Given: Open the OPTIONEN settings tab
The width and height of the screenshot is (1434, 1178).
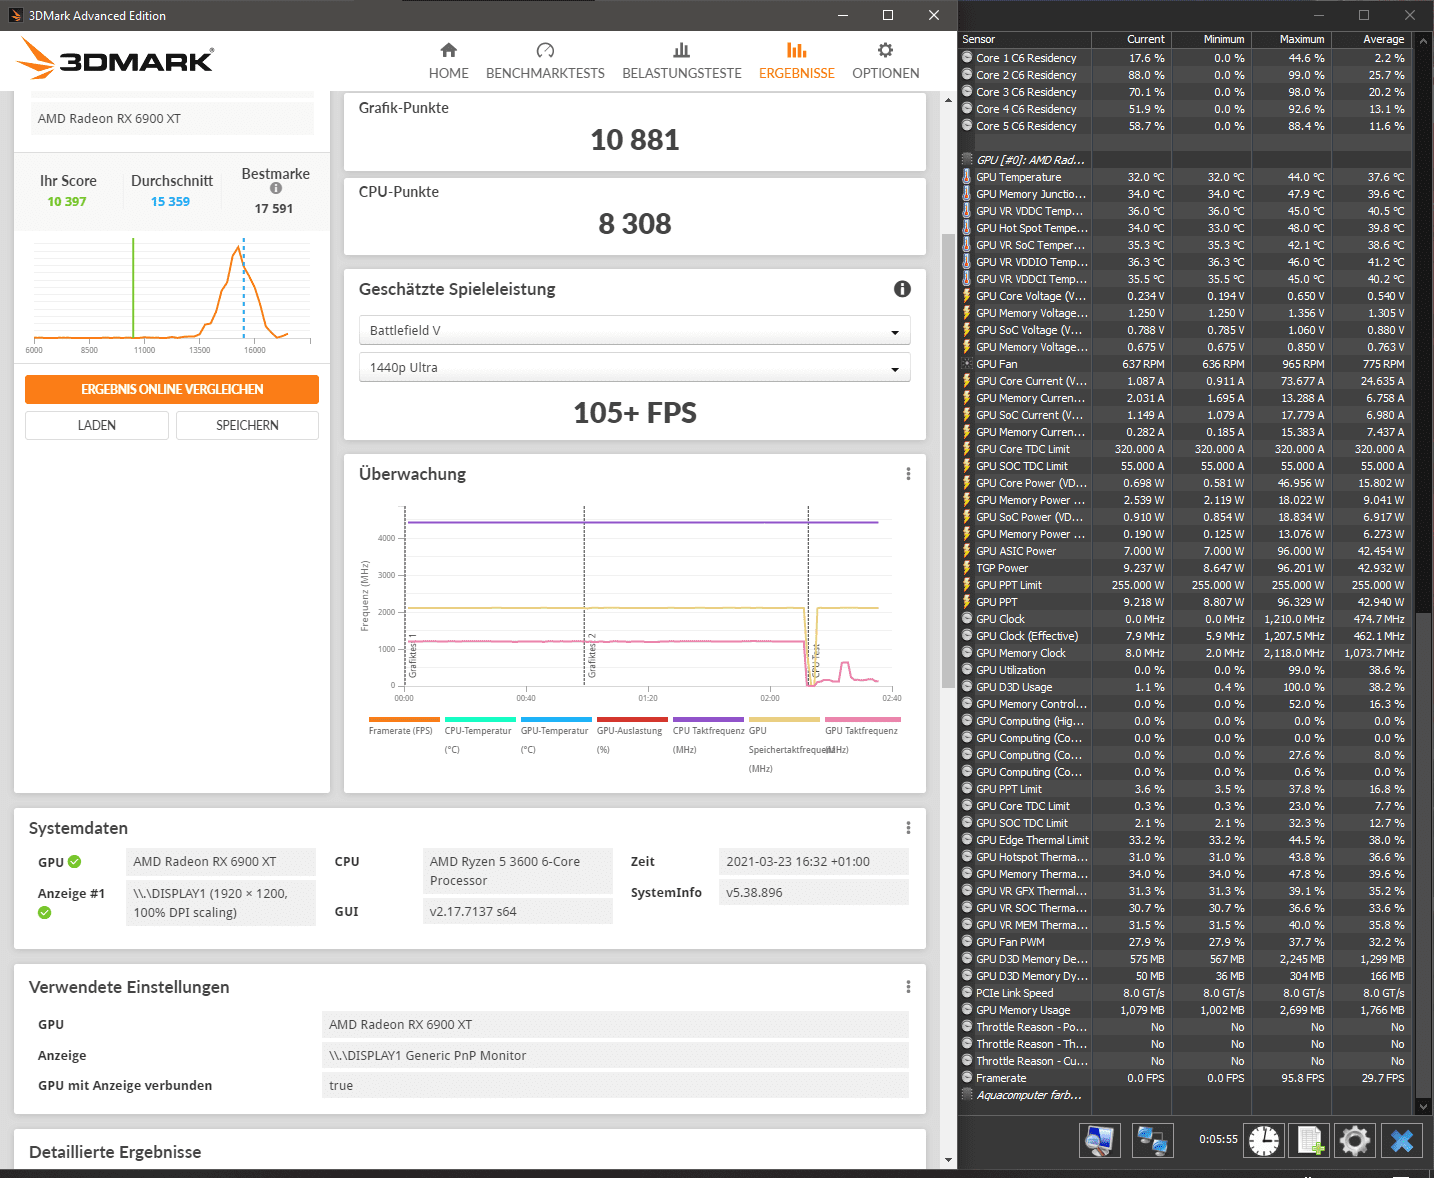Looking at the screenshot, I should (x=885, y=61).
